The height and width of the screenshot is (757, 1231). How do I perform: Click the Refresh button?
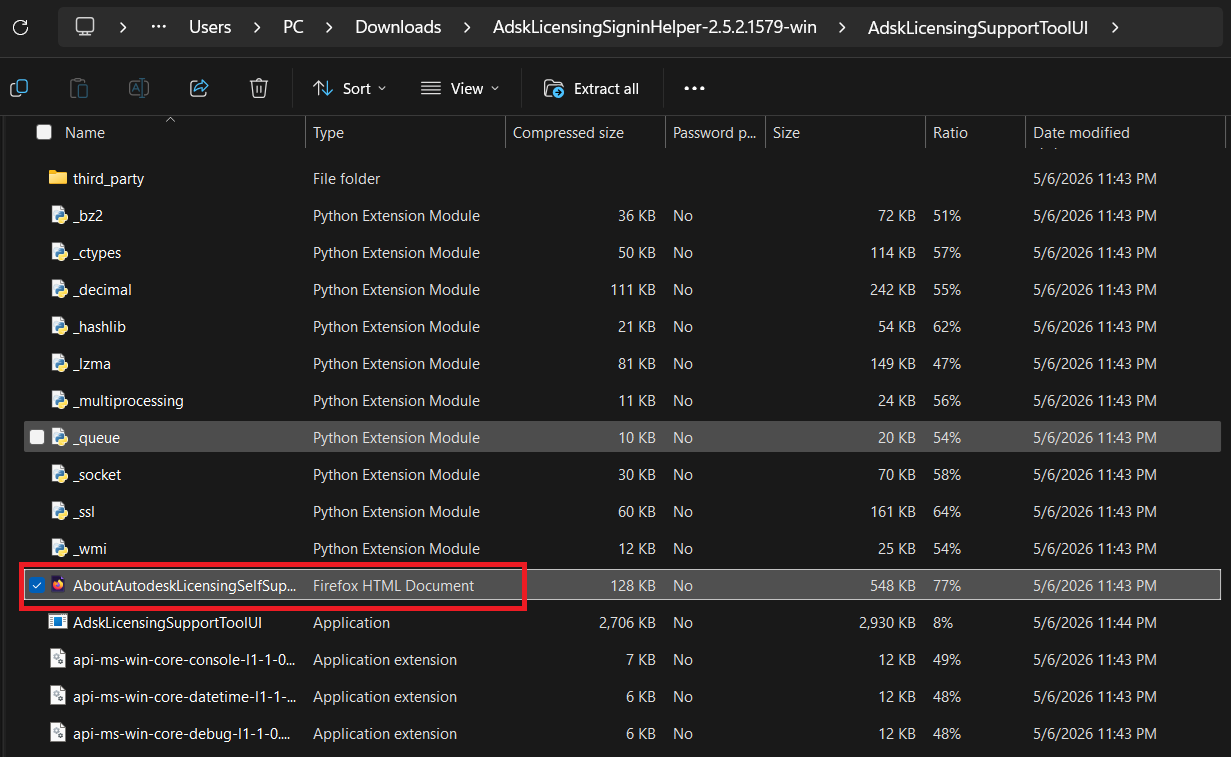tap(20, 27)
